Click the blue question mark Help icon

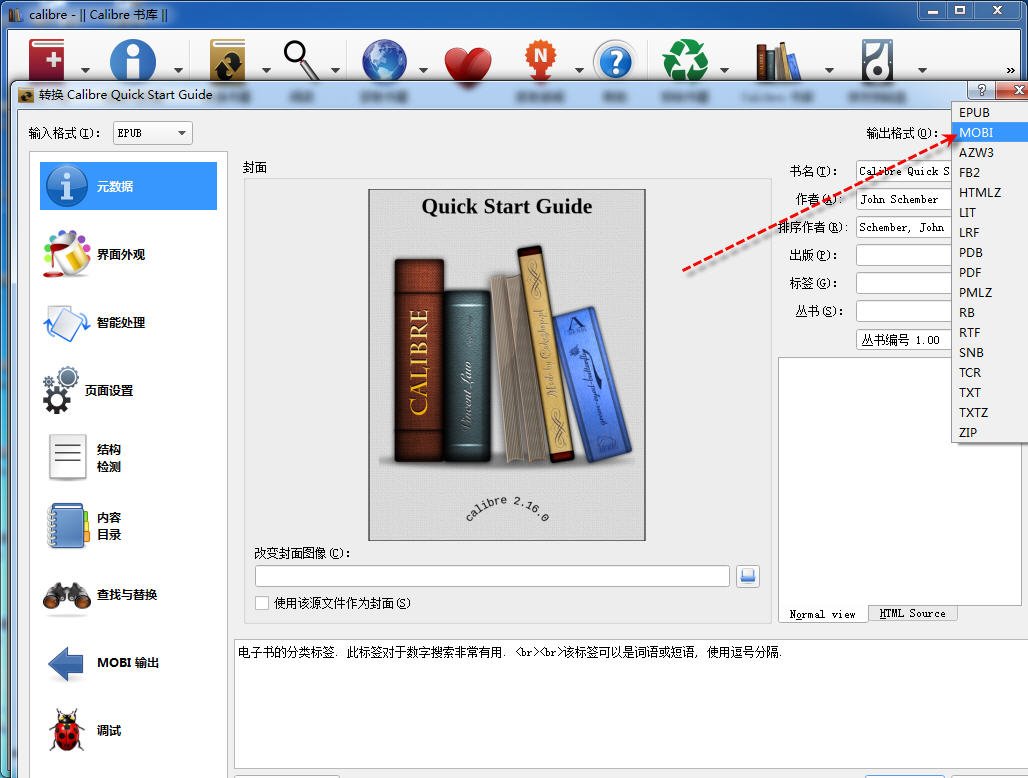pyautogui.click(x=615, y=61)
